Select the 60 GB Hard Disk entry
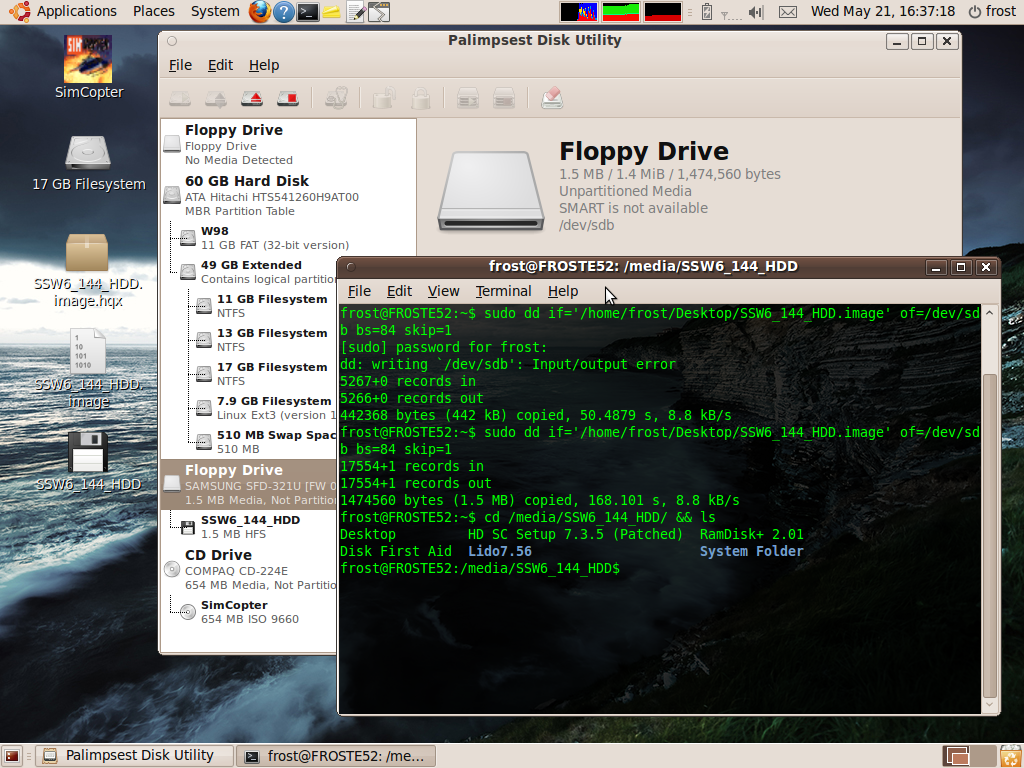1024x768 pixels. point(288,195)
